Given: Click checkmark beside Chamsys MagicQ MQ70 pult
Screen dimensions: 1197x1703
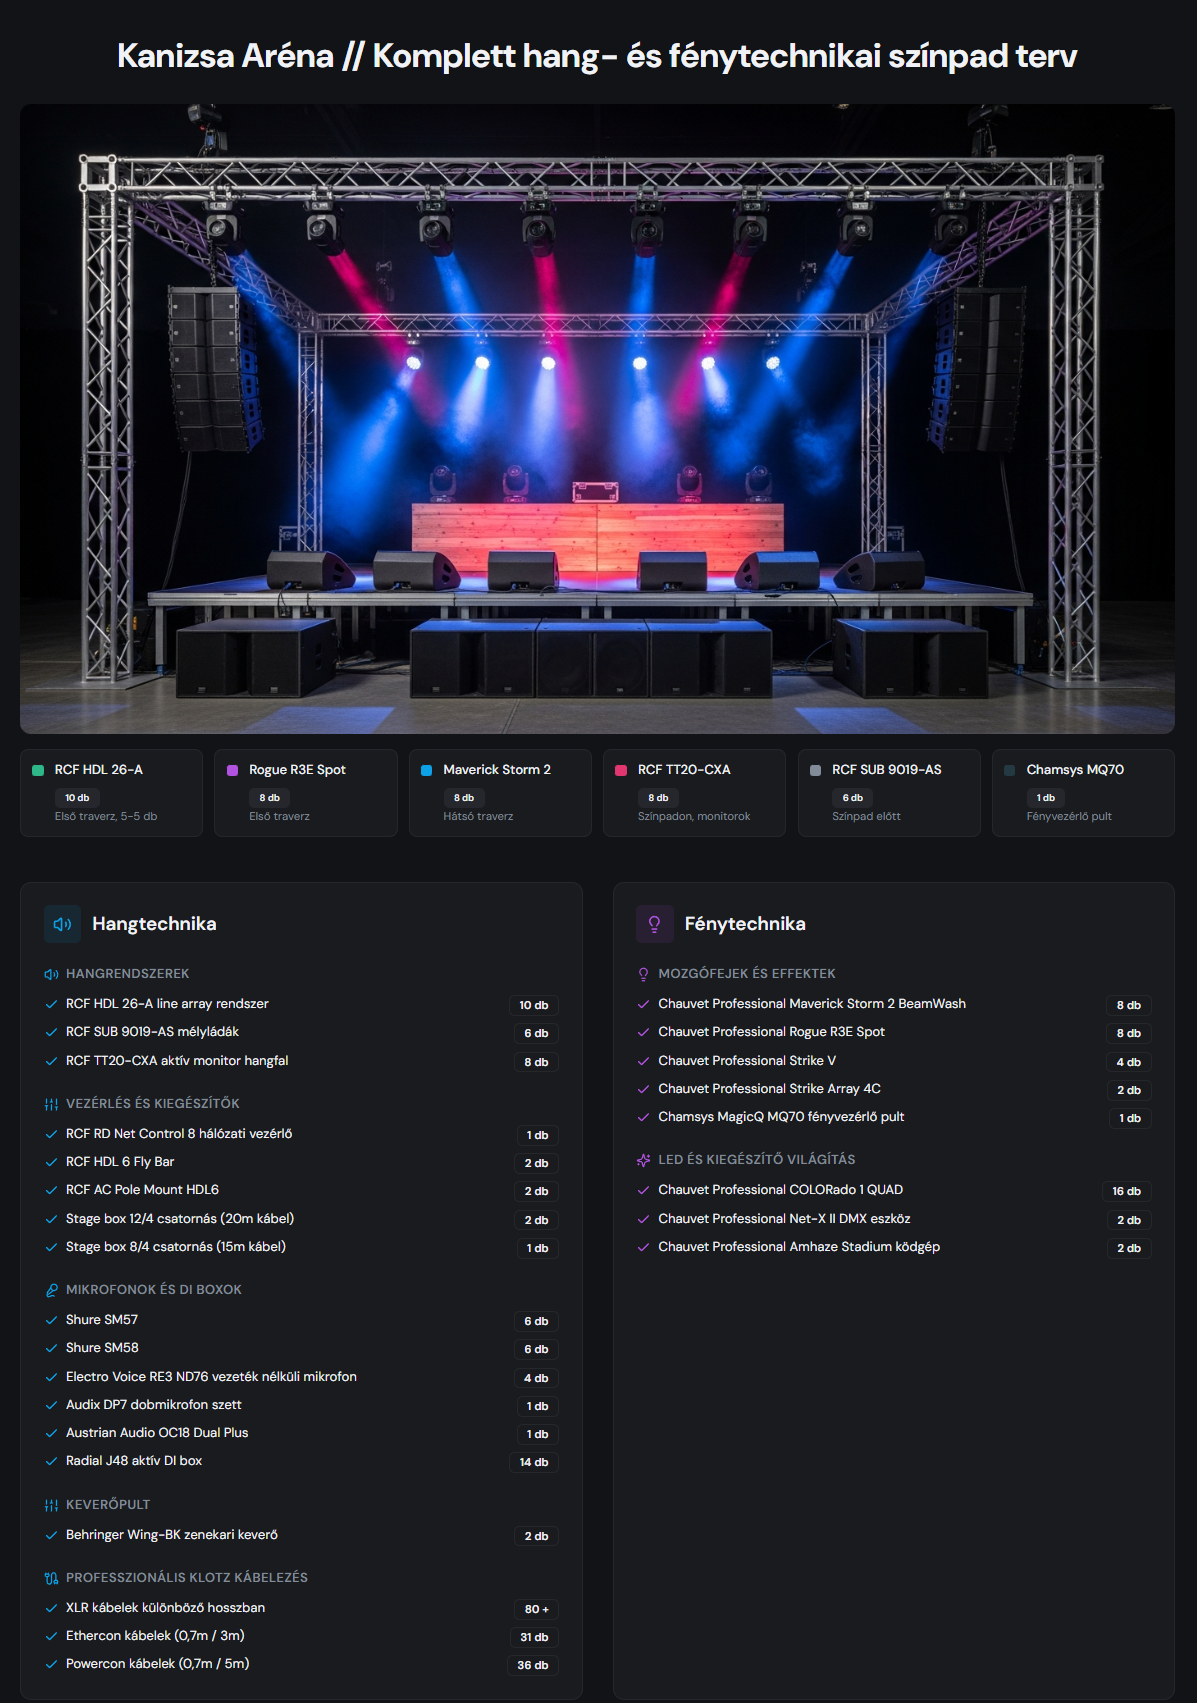Looking at the screenshot, I should 643,1117.
